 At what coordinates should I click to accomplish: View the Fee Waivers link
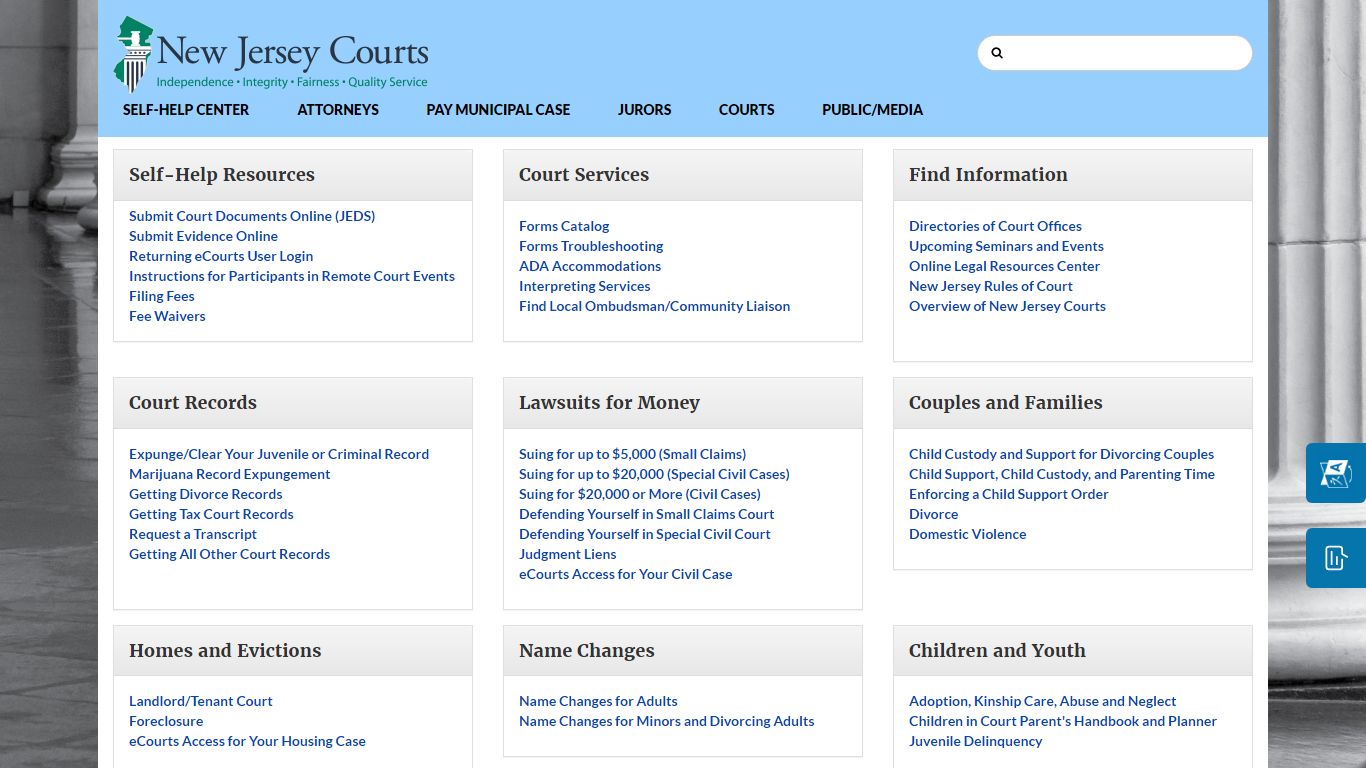[167, 316]
